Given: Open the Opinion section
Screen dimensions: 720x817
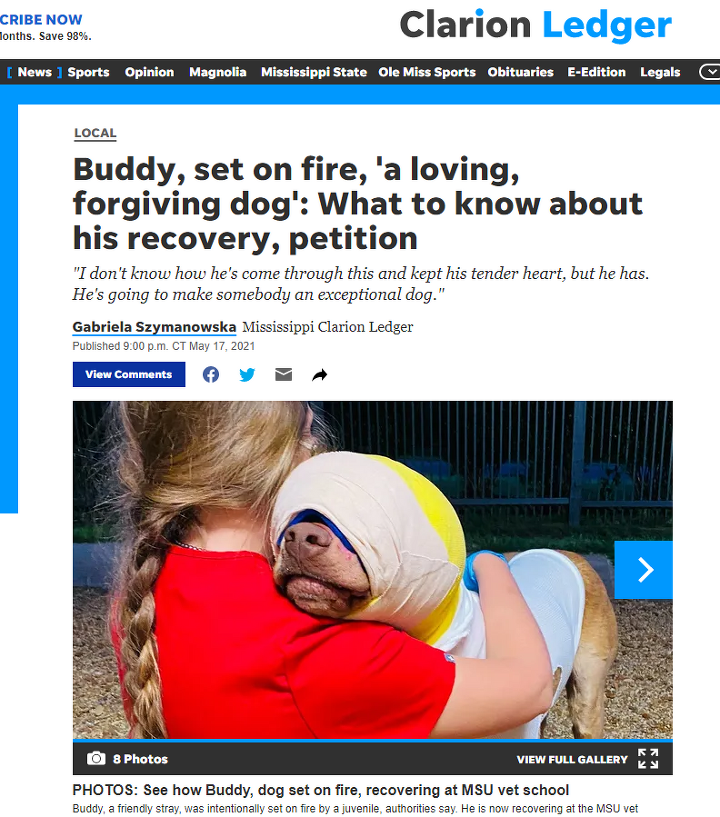Looking at the screenshot, I should point(150,72).
